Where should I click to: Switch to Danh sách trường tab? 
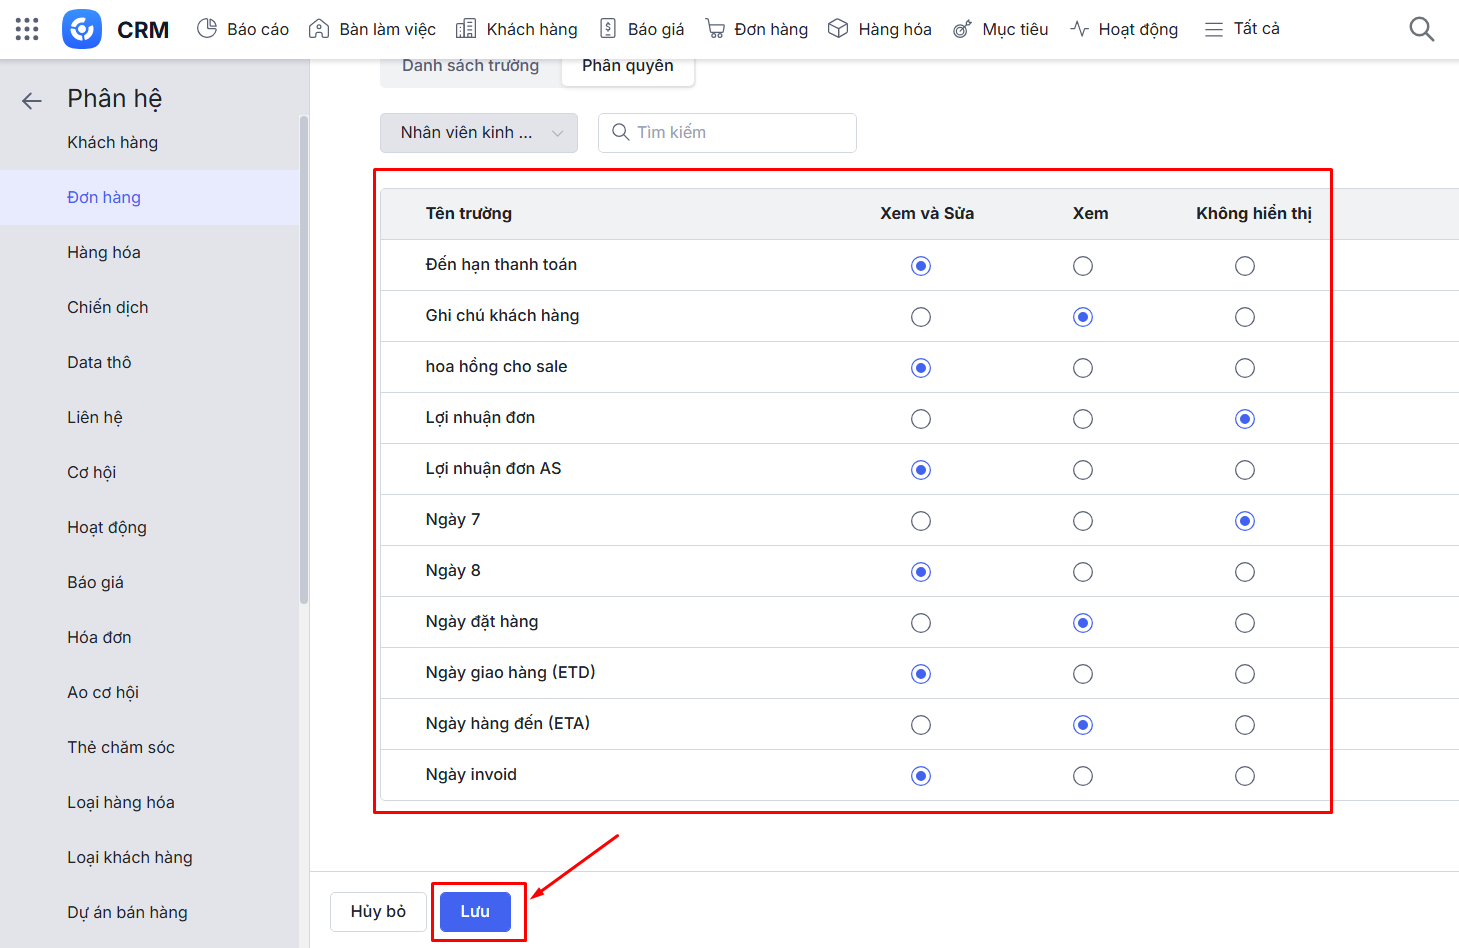470,66
